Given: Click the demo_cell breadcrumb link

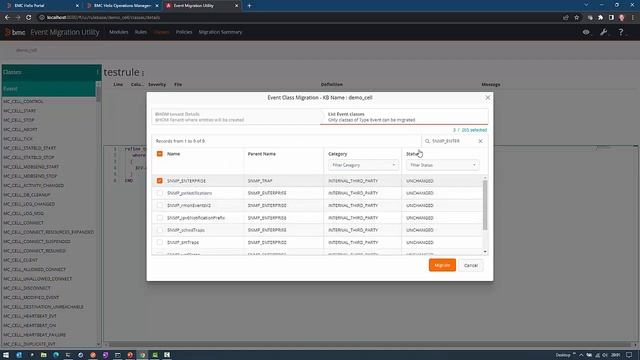Looking at the screenshot, I should (27, 50).
